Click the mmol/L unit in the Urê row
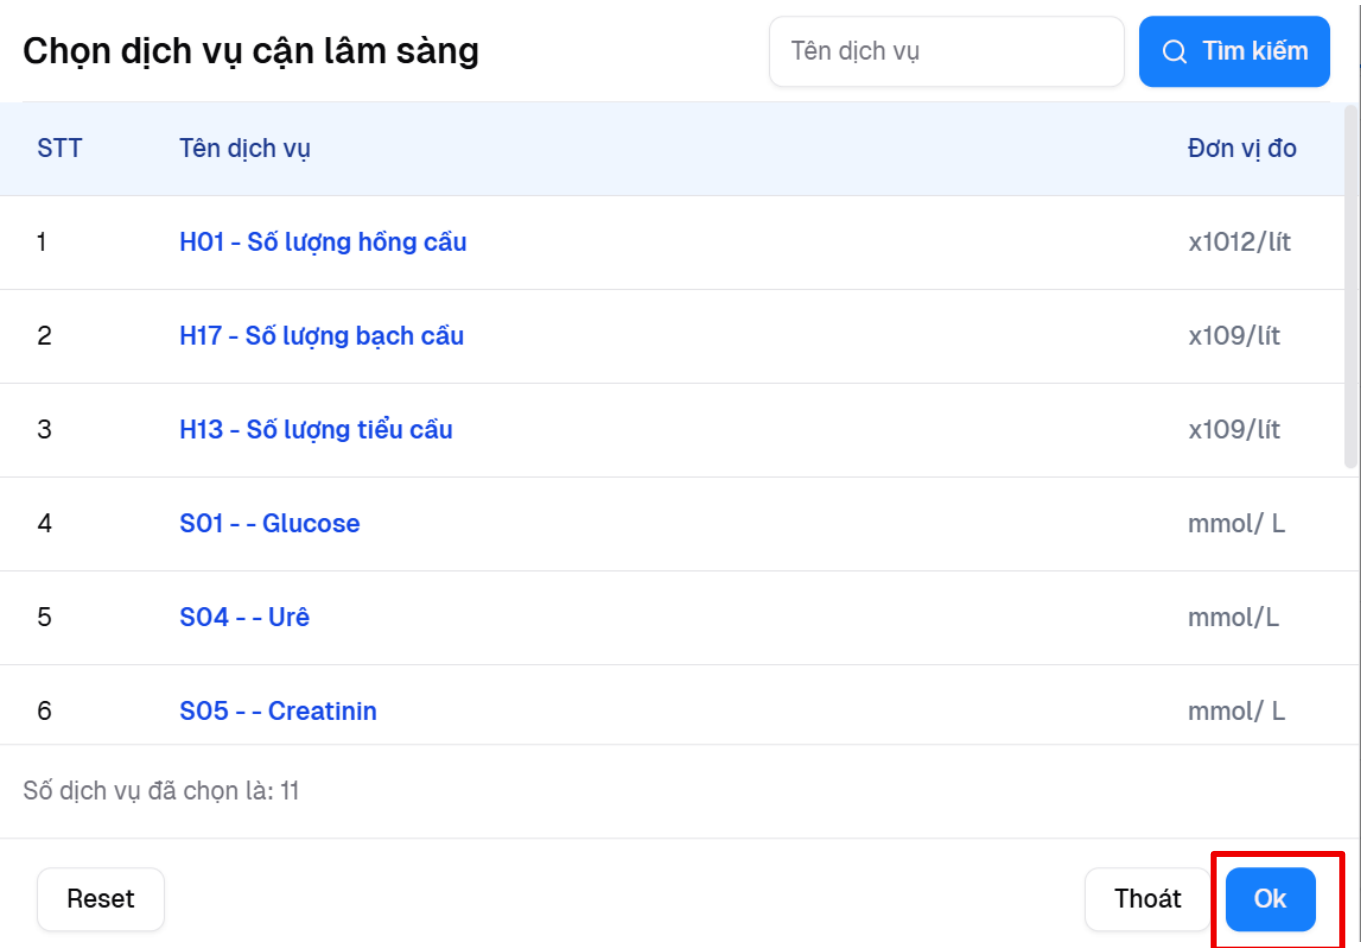 (1233, 617)
